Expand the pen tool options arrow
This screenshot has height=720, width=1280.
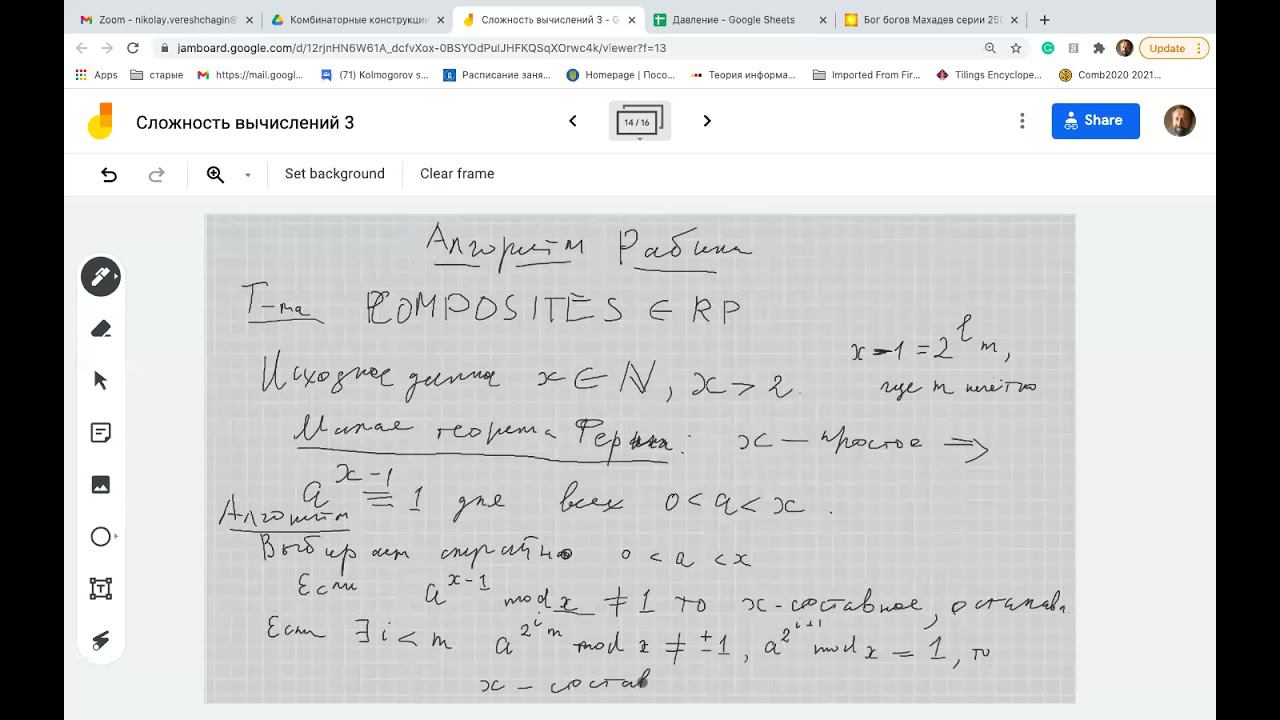117,276
